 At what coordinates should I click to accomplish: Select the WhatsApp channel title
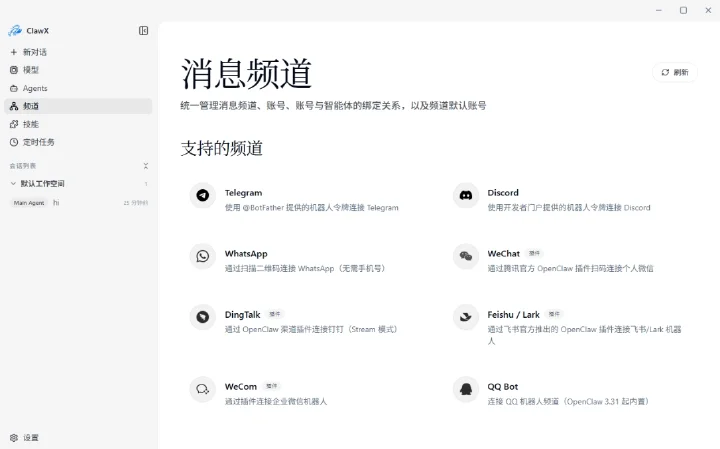click(246, 254)
